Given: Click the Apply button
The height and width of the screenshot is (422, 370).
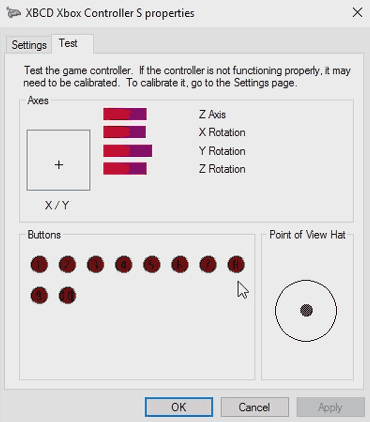Looking at the screenshot, I should click(330, 407).
